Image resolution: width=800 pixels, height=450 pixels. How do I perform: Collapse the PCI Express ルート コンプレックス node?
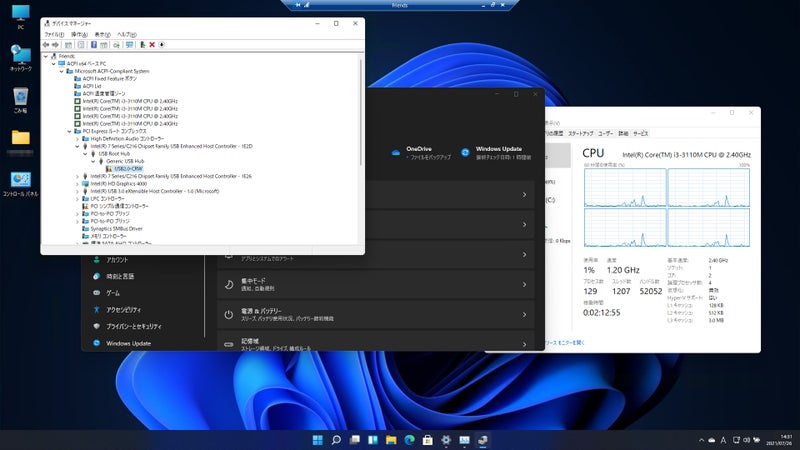coord(69,131)
